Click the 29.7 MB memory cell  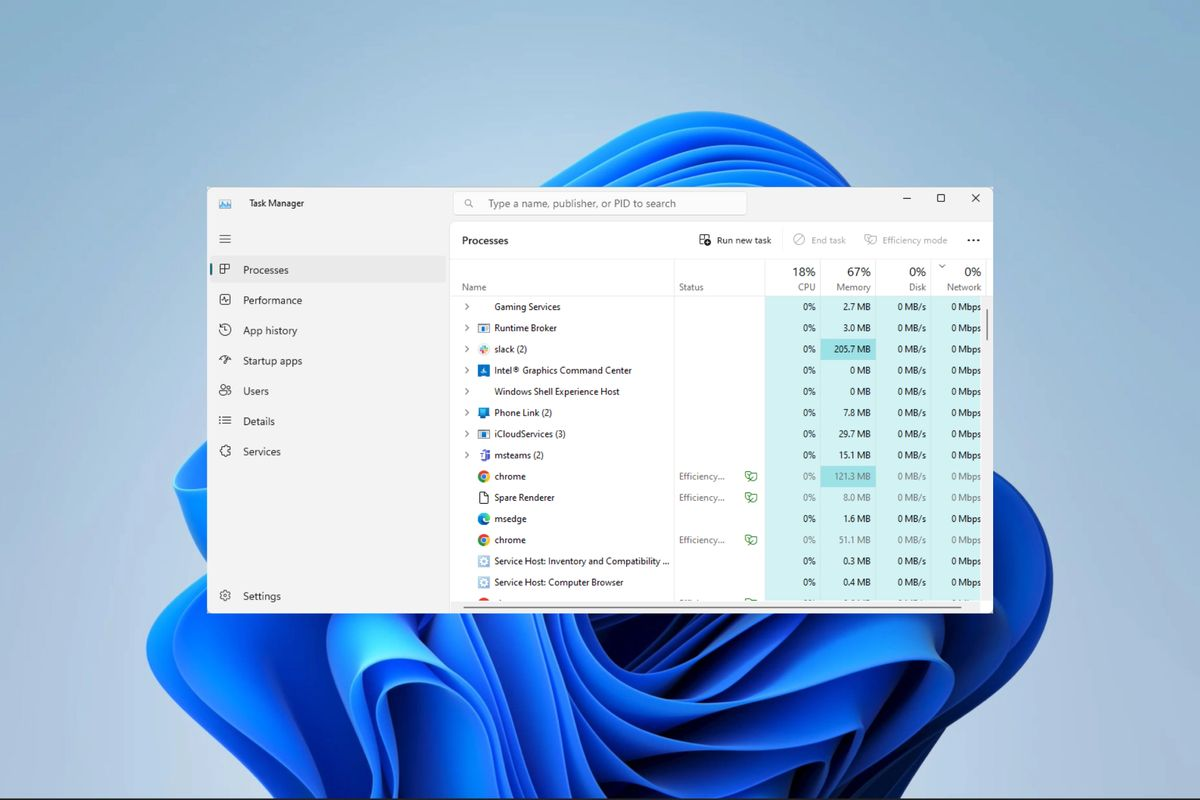tap(848, 434)
